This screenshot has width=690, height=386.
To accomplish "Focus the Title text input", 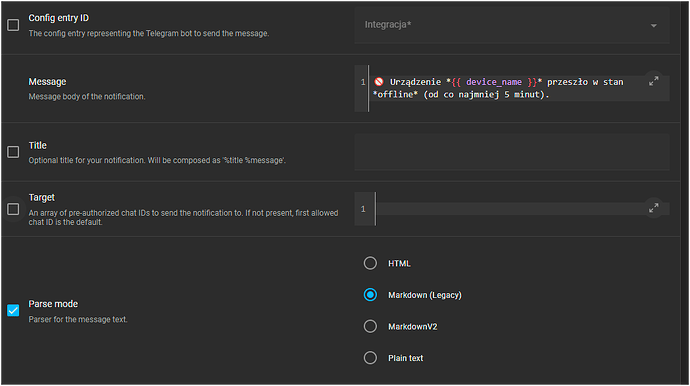I will coord(512,152).
